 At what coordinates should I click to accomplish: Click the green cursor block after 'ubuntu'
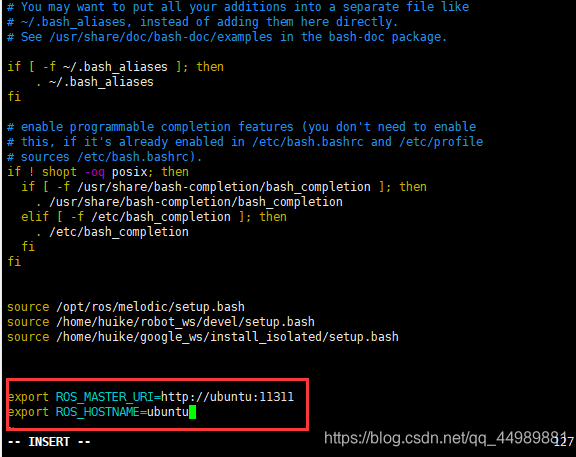[x=192, y=412]
